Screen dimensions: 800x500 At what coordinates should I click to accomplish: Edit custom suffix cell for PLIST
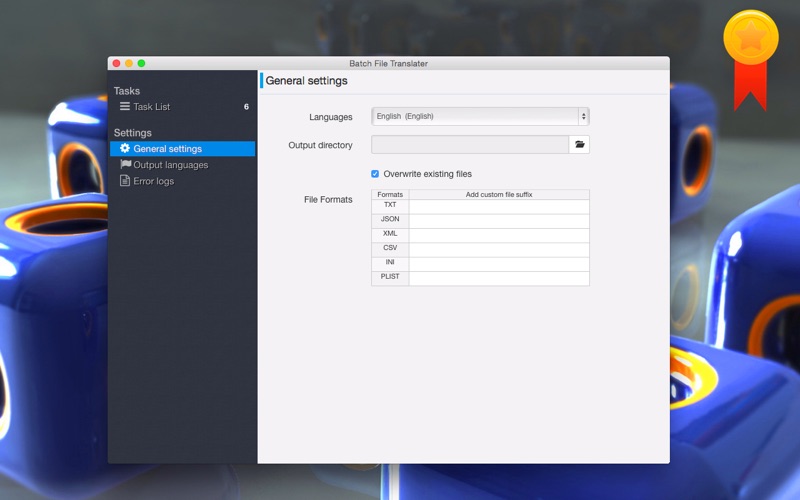(x=499, y=278)
